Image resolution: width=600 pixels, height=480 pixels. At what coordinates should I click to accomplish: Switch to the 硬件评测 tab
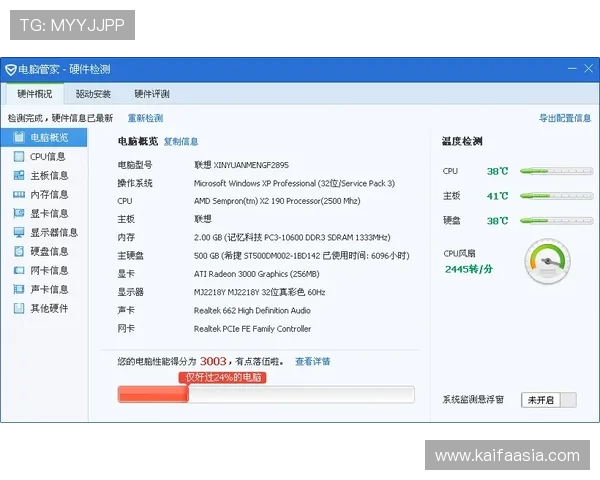click(152, 94)
